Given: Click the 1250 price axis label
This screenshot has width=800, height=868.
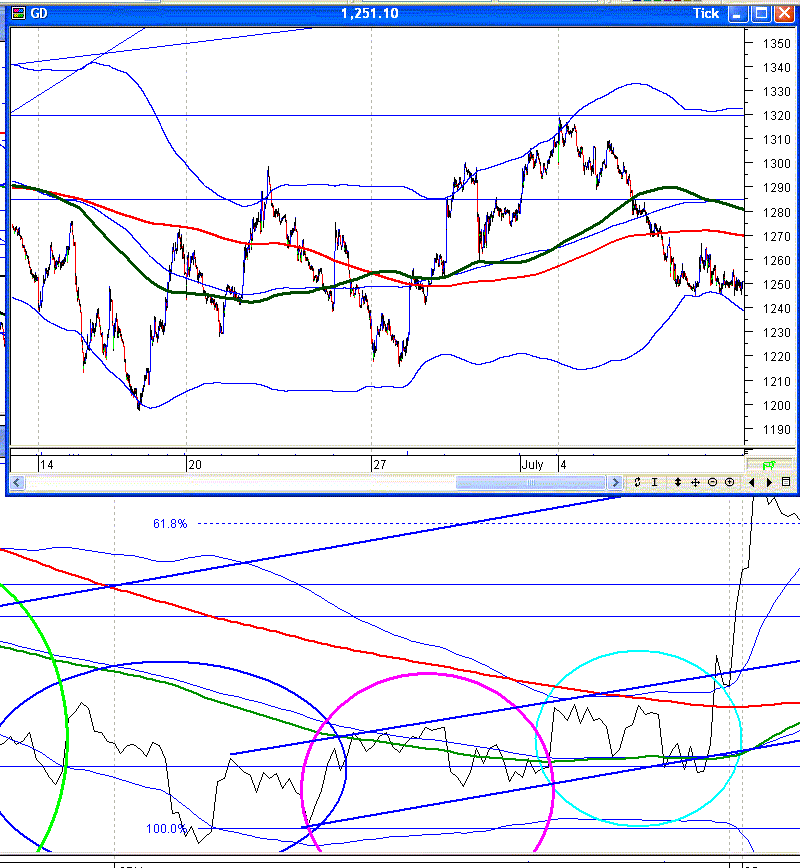Looking at the screenshot, I should [776, 285].
